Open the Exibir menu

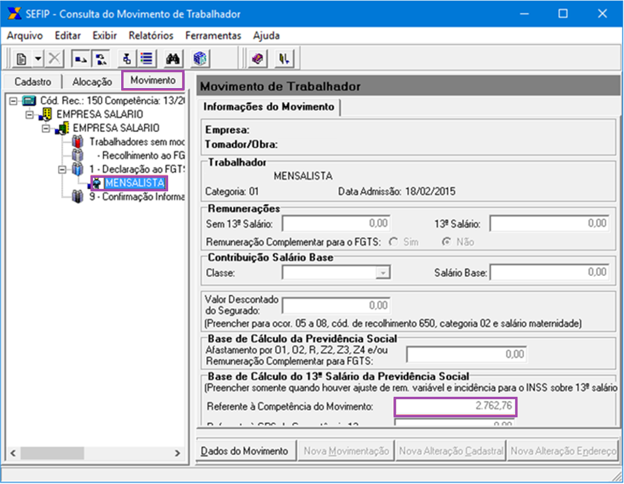click(105, 36)
